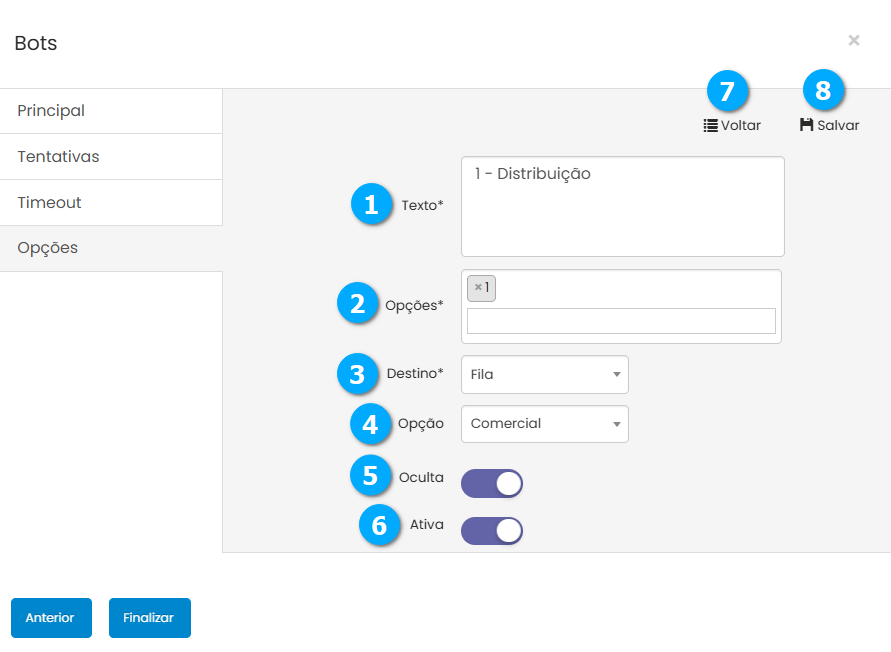The height and width of the screenshot is (652, 891).
Task: Select the Timeout tab
Action: [110, 203]
